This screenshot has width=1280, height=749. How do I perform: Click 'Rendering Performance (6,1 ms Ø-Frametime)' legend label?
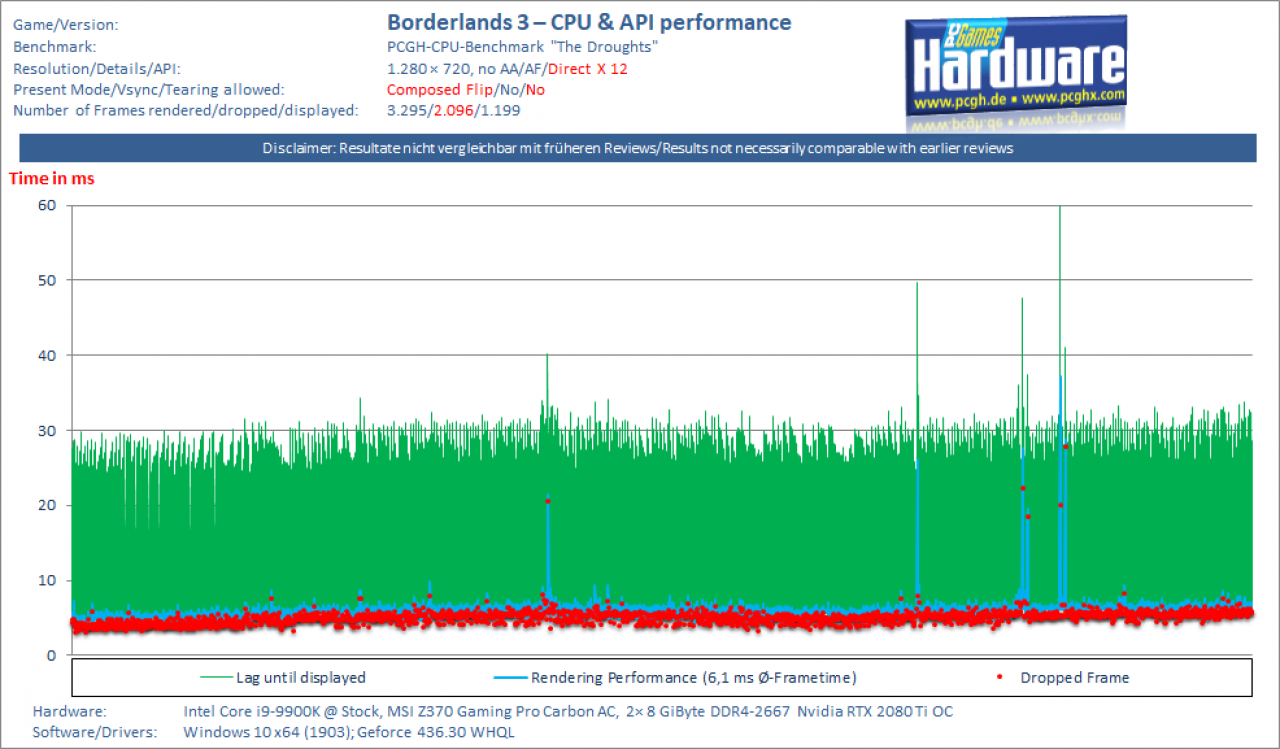tap(693, 678)
